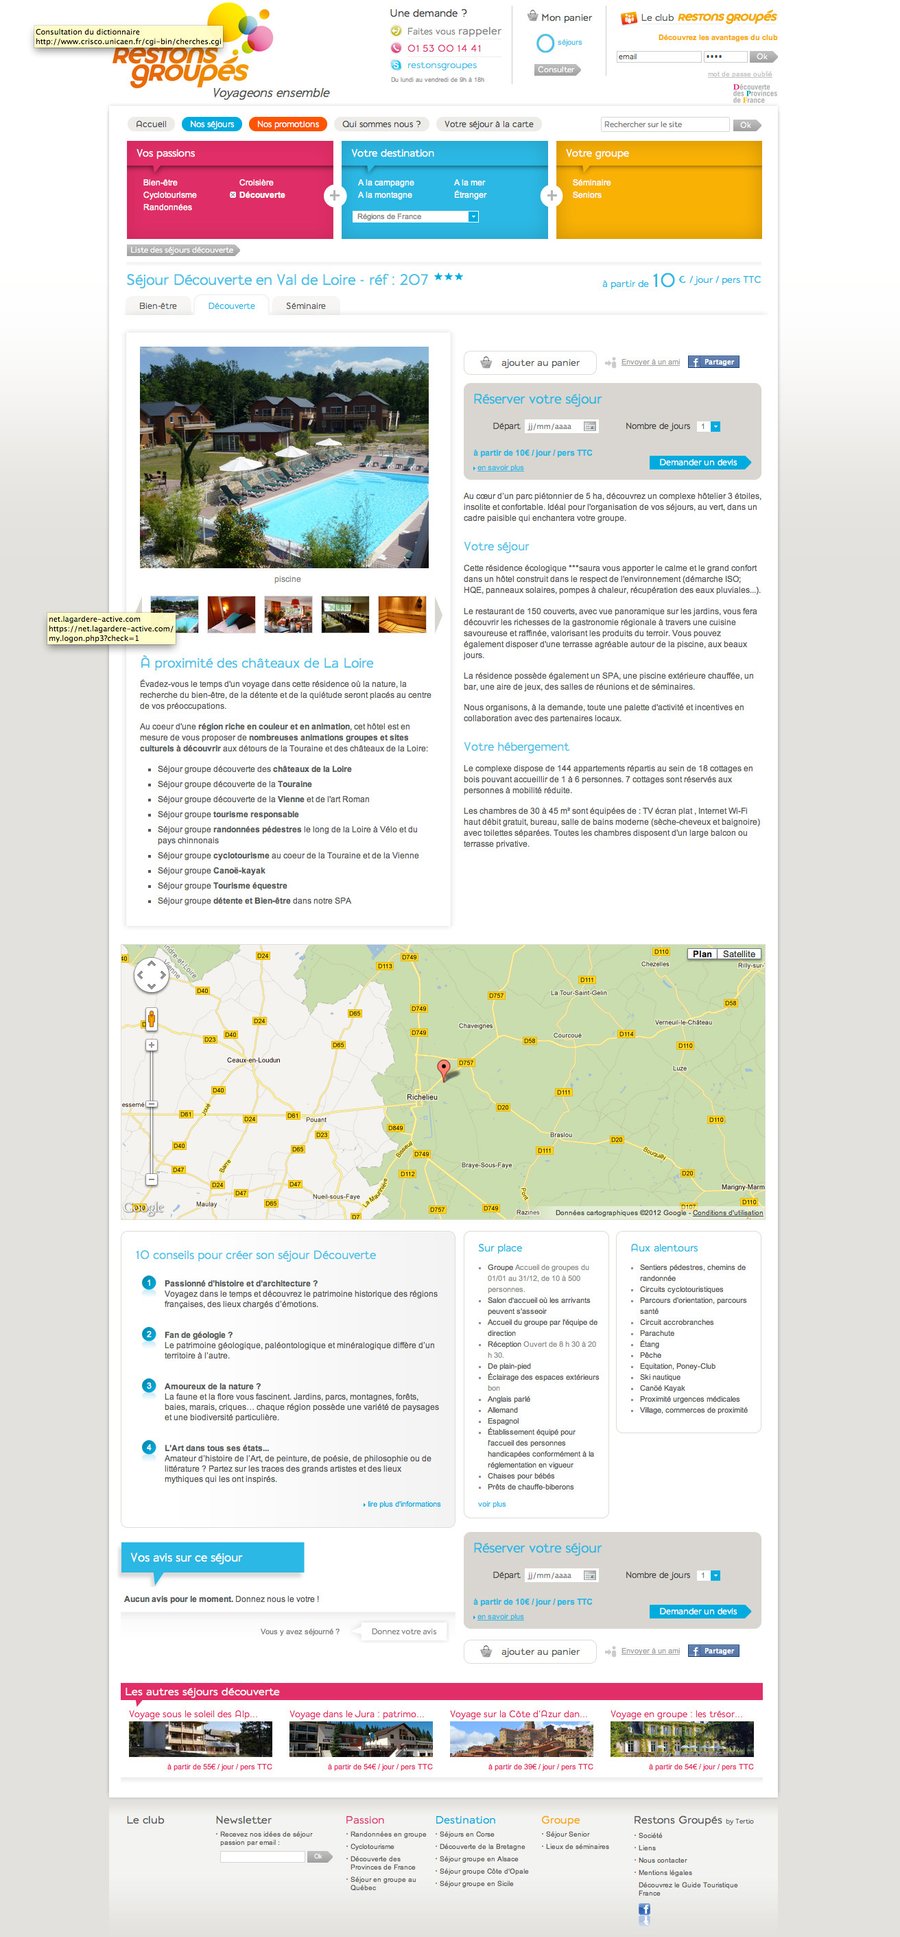Screen dimensions: 900x1937
Task: Click the right arrow of the thumbnail carousel
Action: [437, 614]
